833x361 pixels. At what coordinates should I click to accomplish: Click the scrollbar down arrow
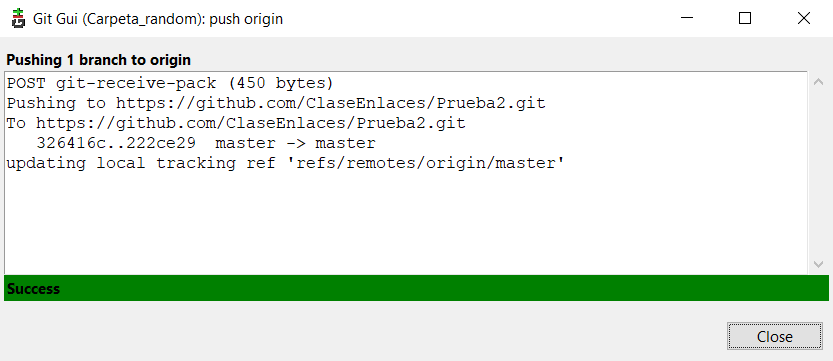pos(818,264)
